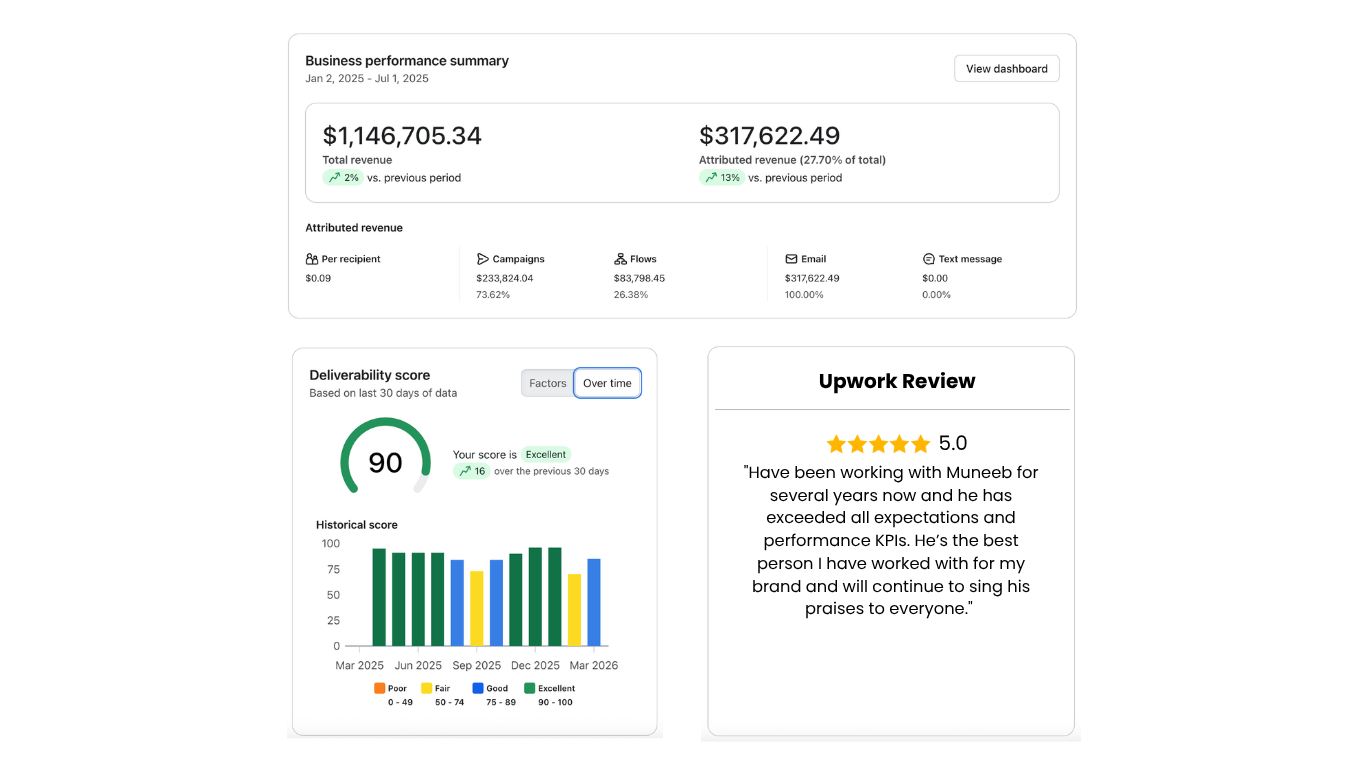Viewport: 1366px width, 768px height.
Task: Click the date range Jan 2, 2025 - Jul 1, 2025
Action: (x=367, y=78)
